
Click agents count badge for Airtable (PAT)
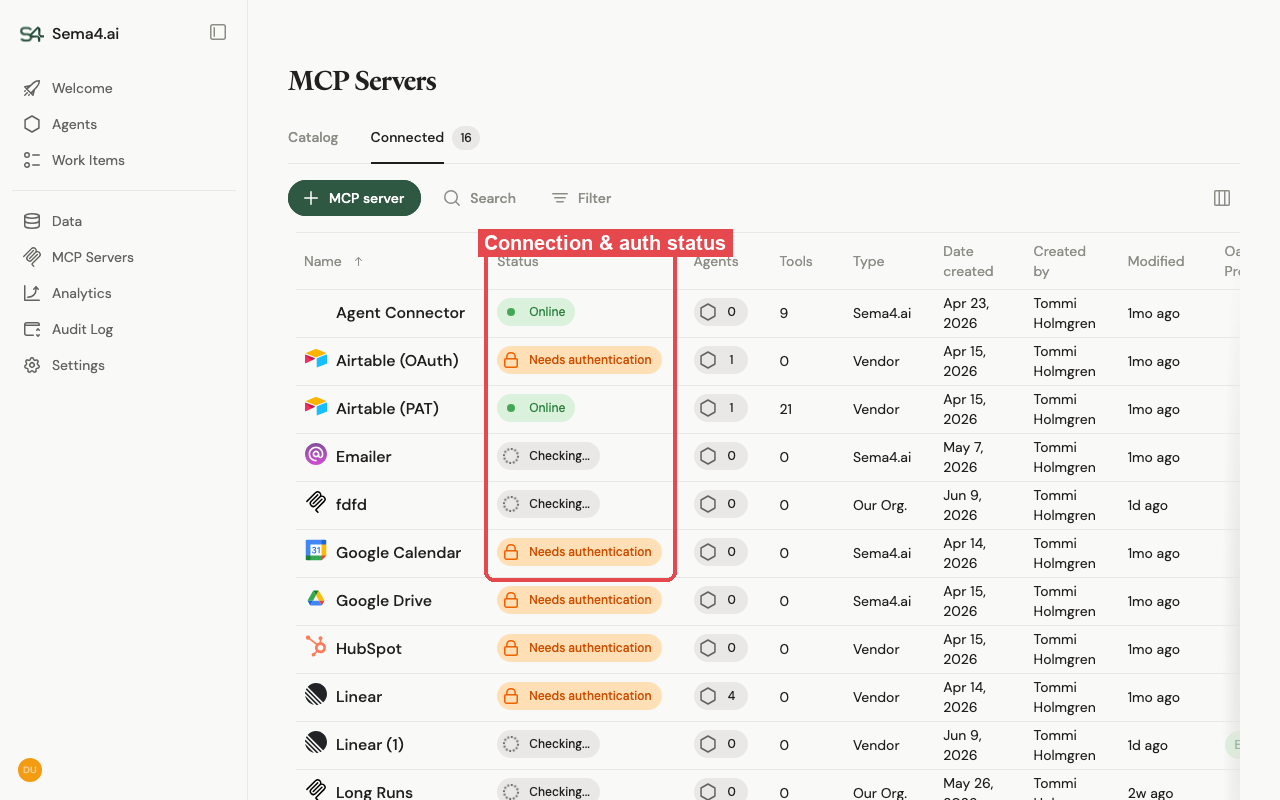(x=720, y=408)
